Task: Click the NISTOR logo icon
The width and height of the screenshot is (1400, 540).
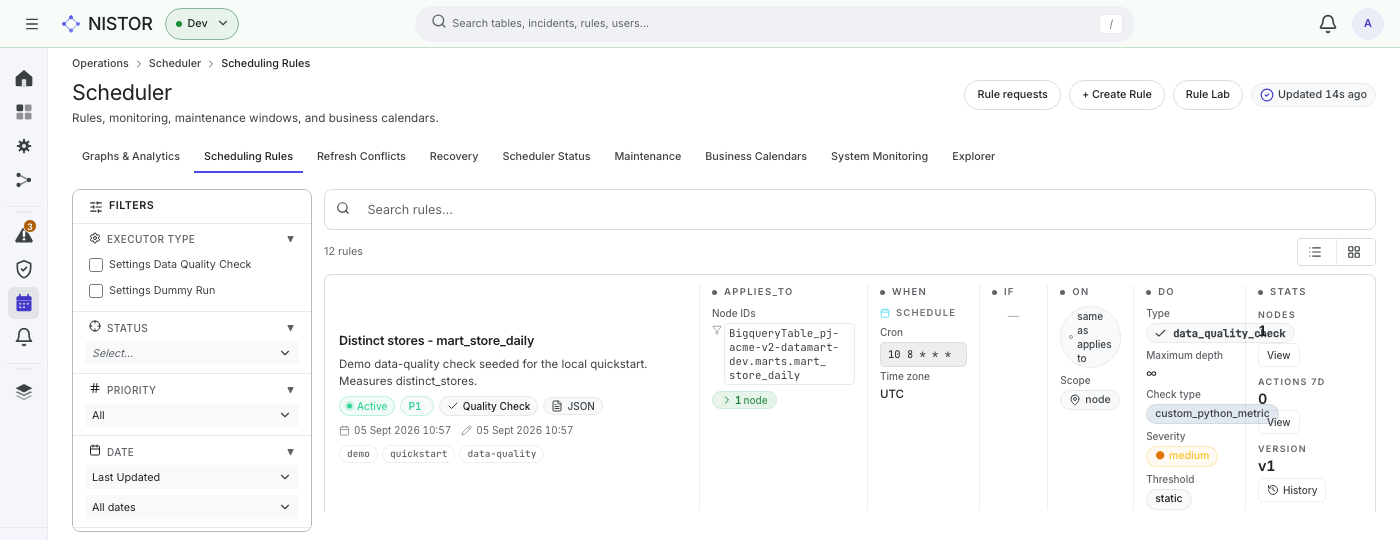Action: pos(71,23)
